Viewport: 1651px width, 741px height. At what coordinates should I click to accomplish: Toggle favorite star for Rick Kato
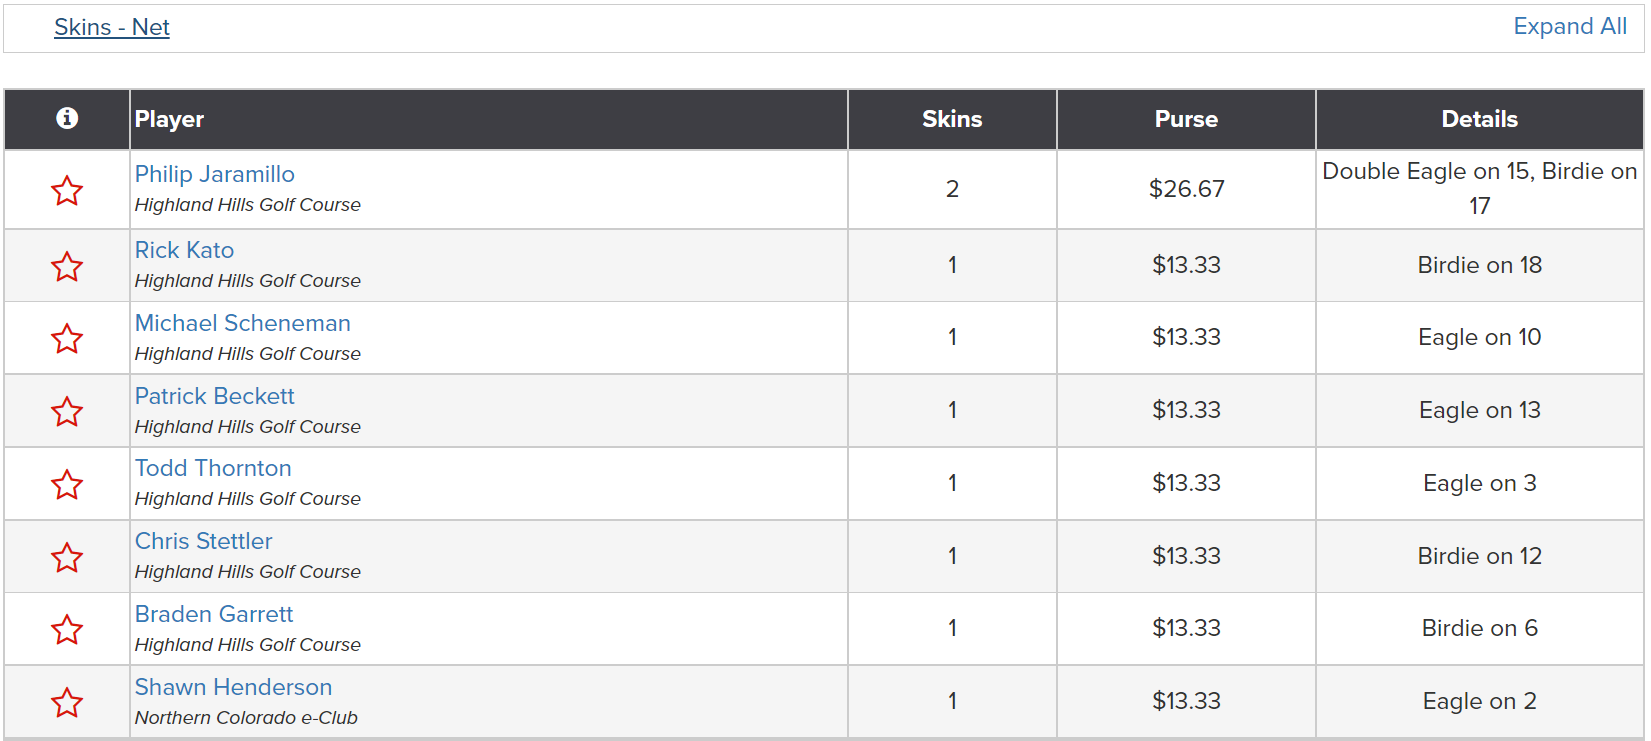[x=67, y=266]
